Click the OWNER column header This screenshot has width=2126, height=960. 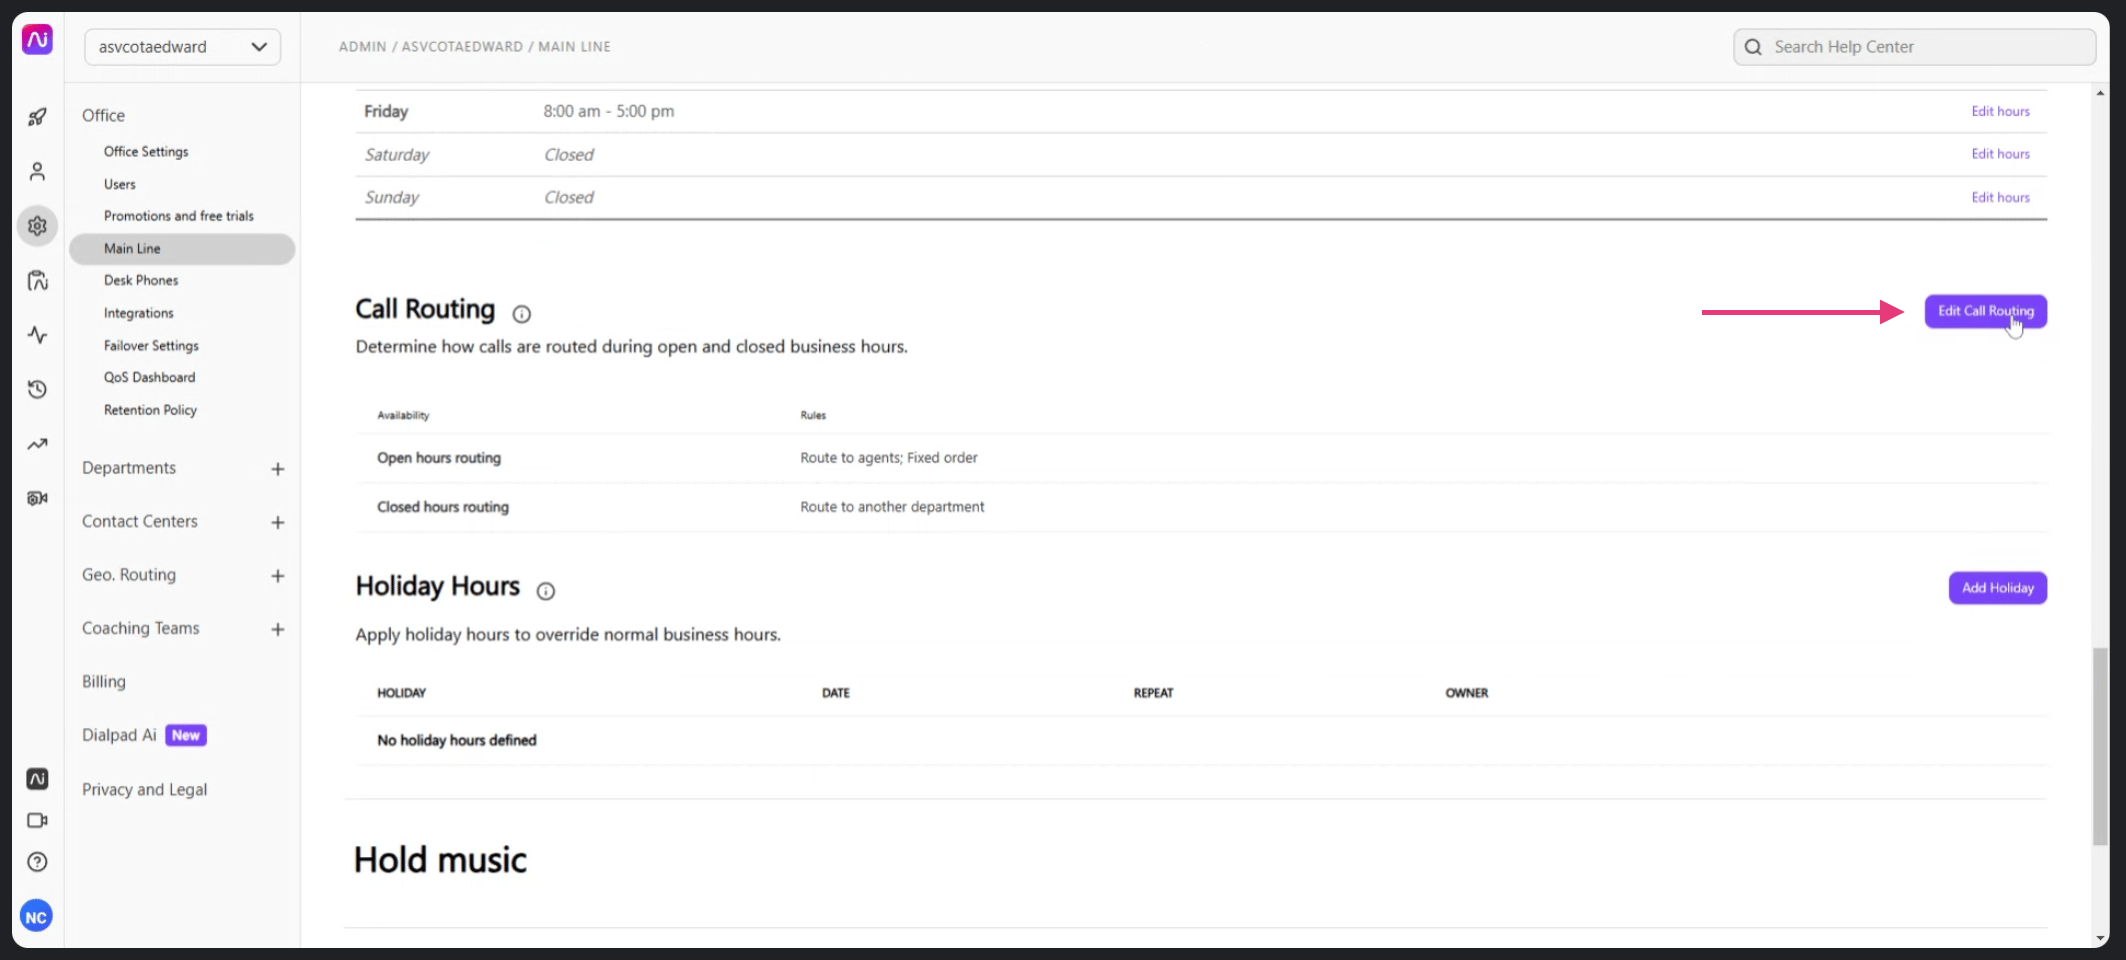pyautogui.click(x=1466, y=693)
